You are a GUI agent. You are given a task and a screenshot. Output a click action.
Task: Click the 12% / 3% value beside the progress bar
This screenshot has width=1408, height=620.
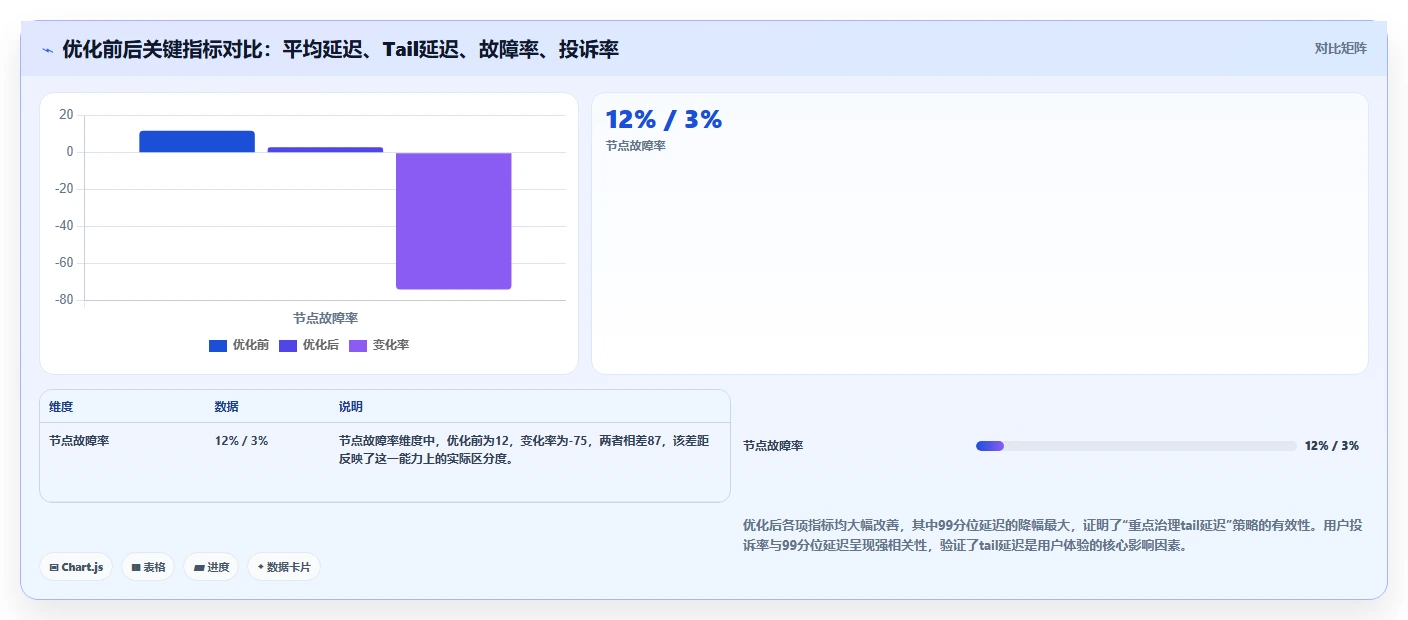point(1332,446)
